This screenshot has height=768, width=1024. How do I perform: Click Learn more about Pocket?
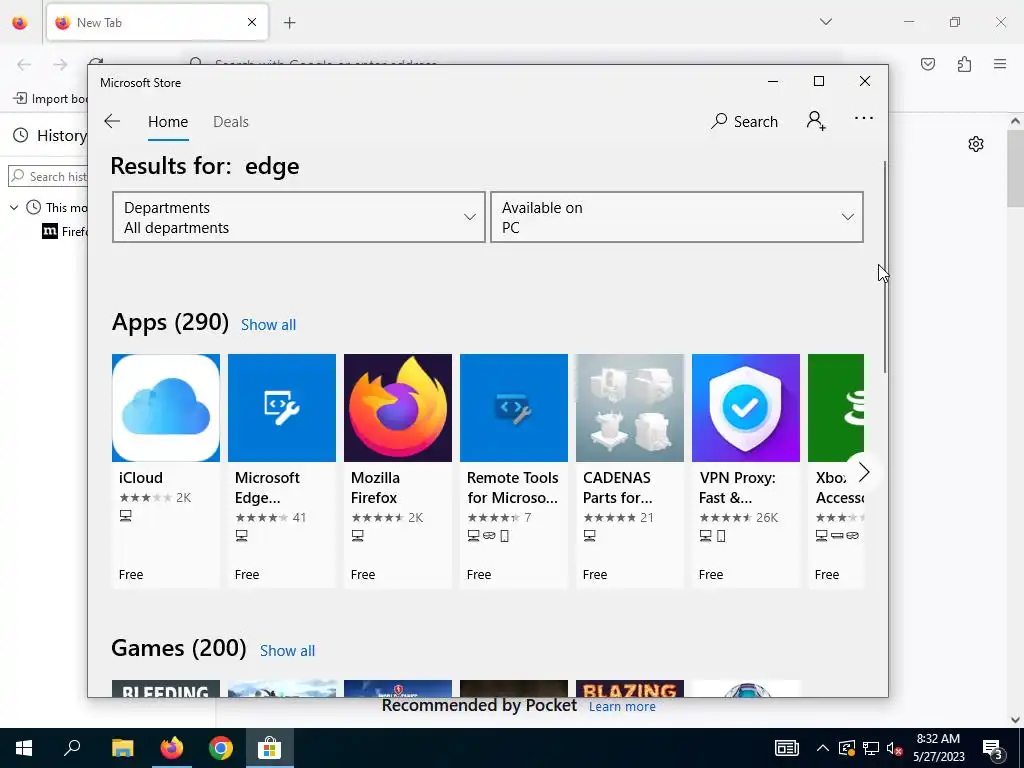click(x=622, y=707)
